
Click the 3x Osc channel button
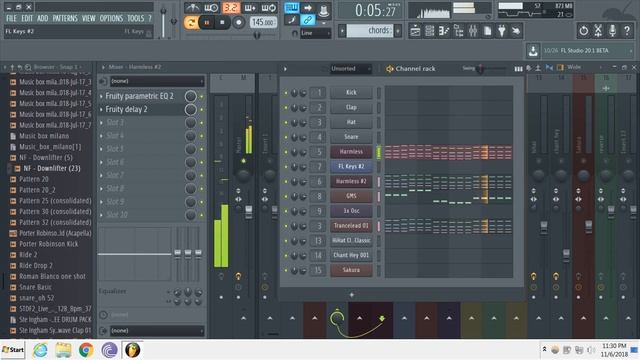(351, 211)
